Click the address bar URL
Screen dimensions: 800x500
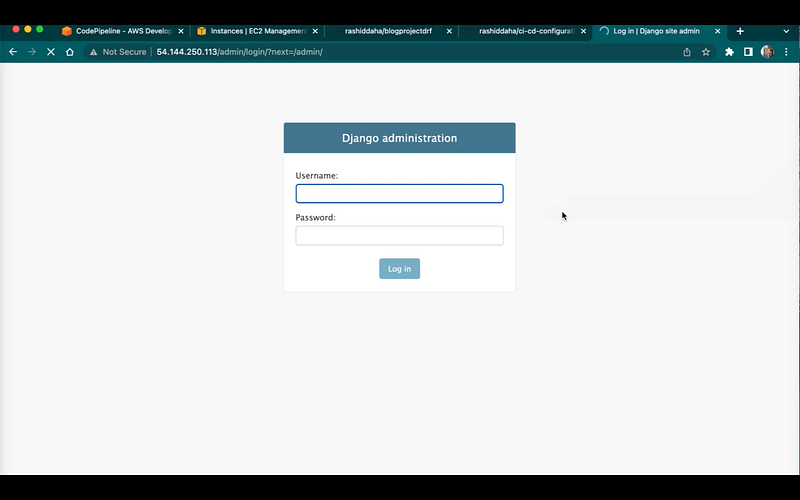click(x=239, y=52)
